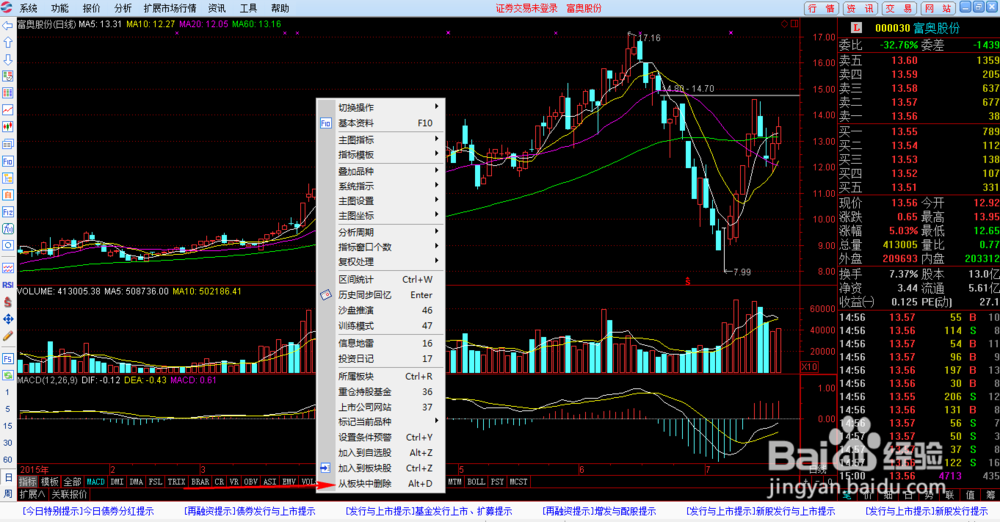Choose 设置条件预警 in context menu
Image resolution: width=1000 pixels, height=522 pixels.
coord(381,437)
